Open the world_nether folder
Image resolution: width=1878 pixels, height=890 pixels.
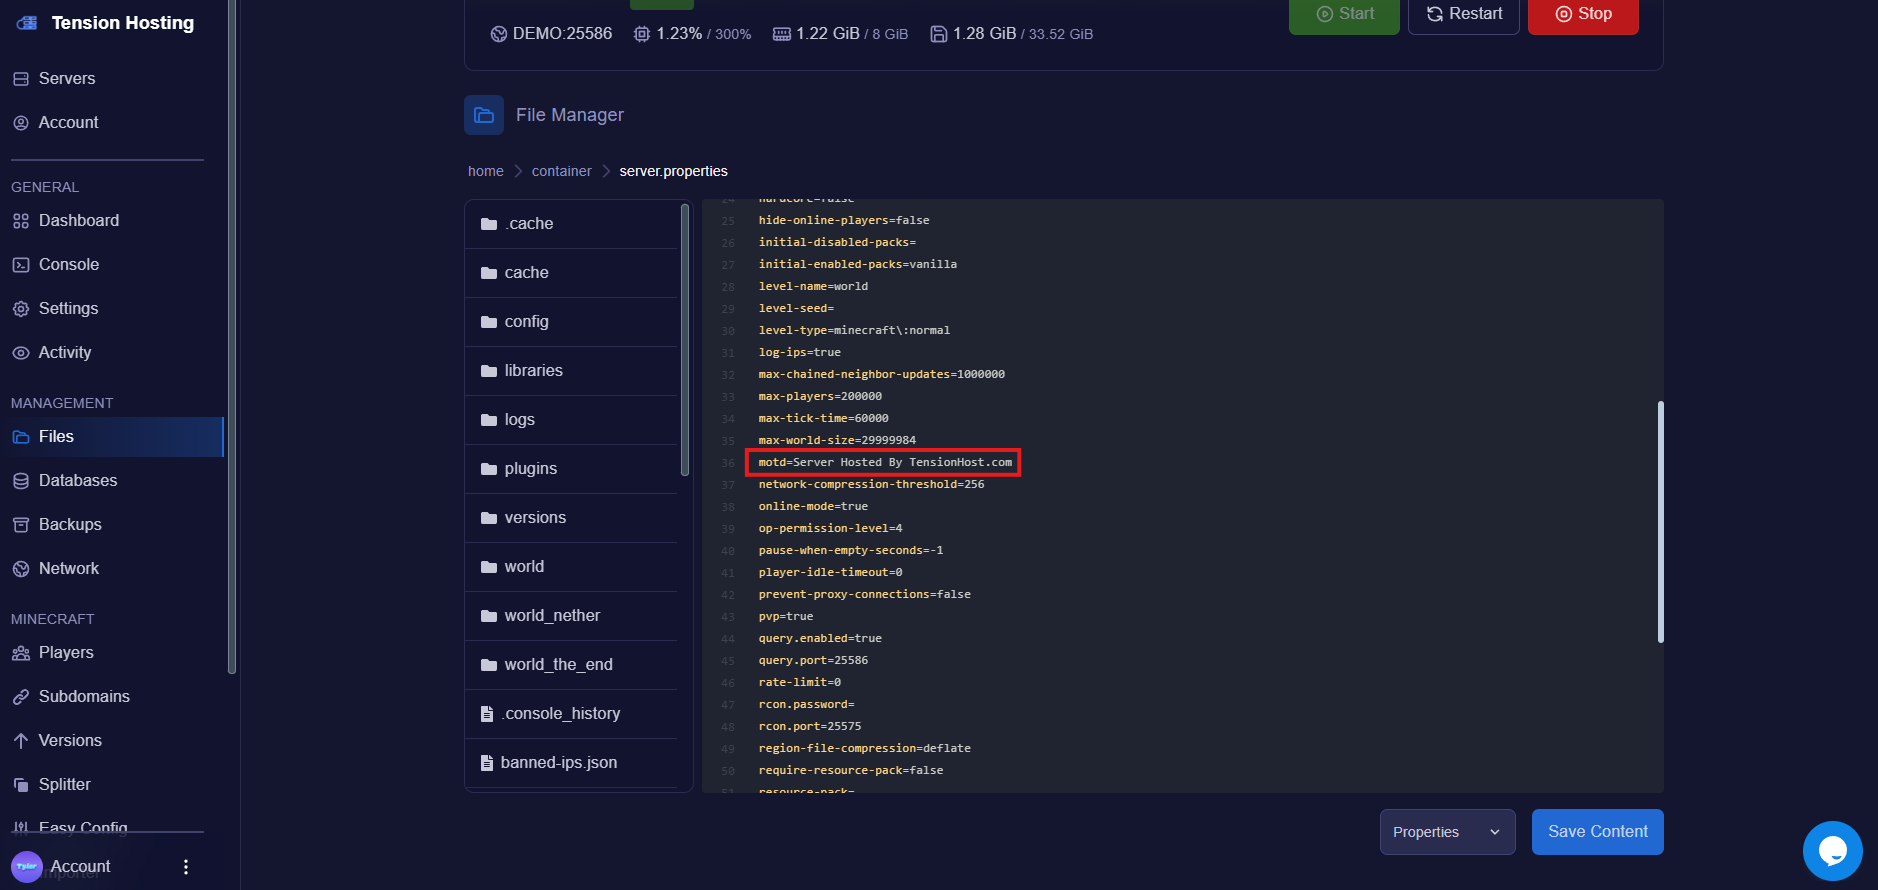click(571, 616)
